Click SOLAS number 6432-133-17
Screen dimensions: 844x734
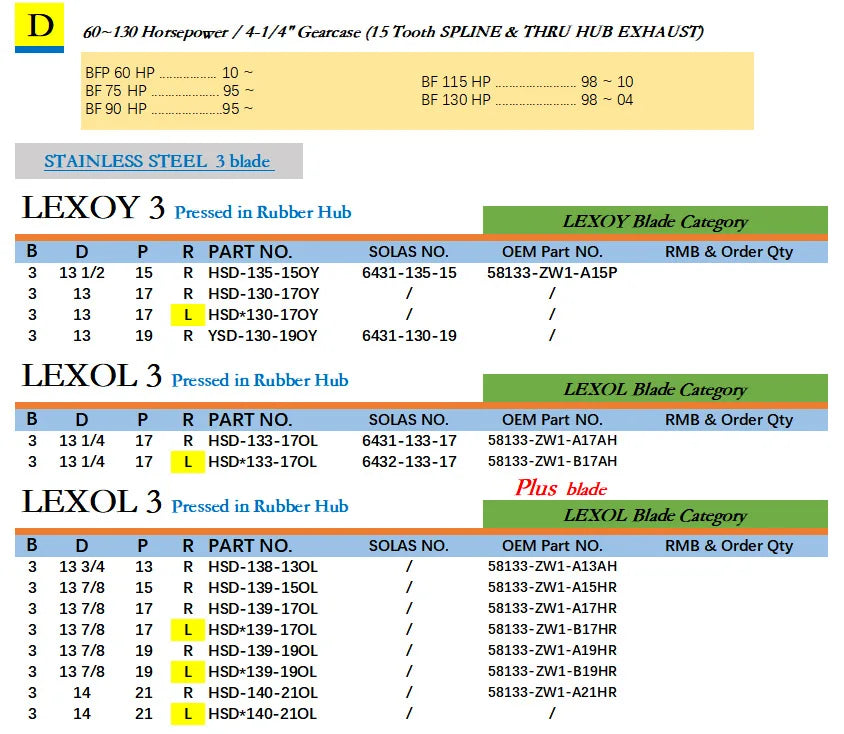click(x=409, y=462)
